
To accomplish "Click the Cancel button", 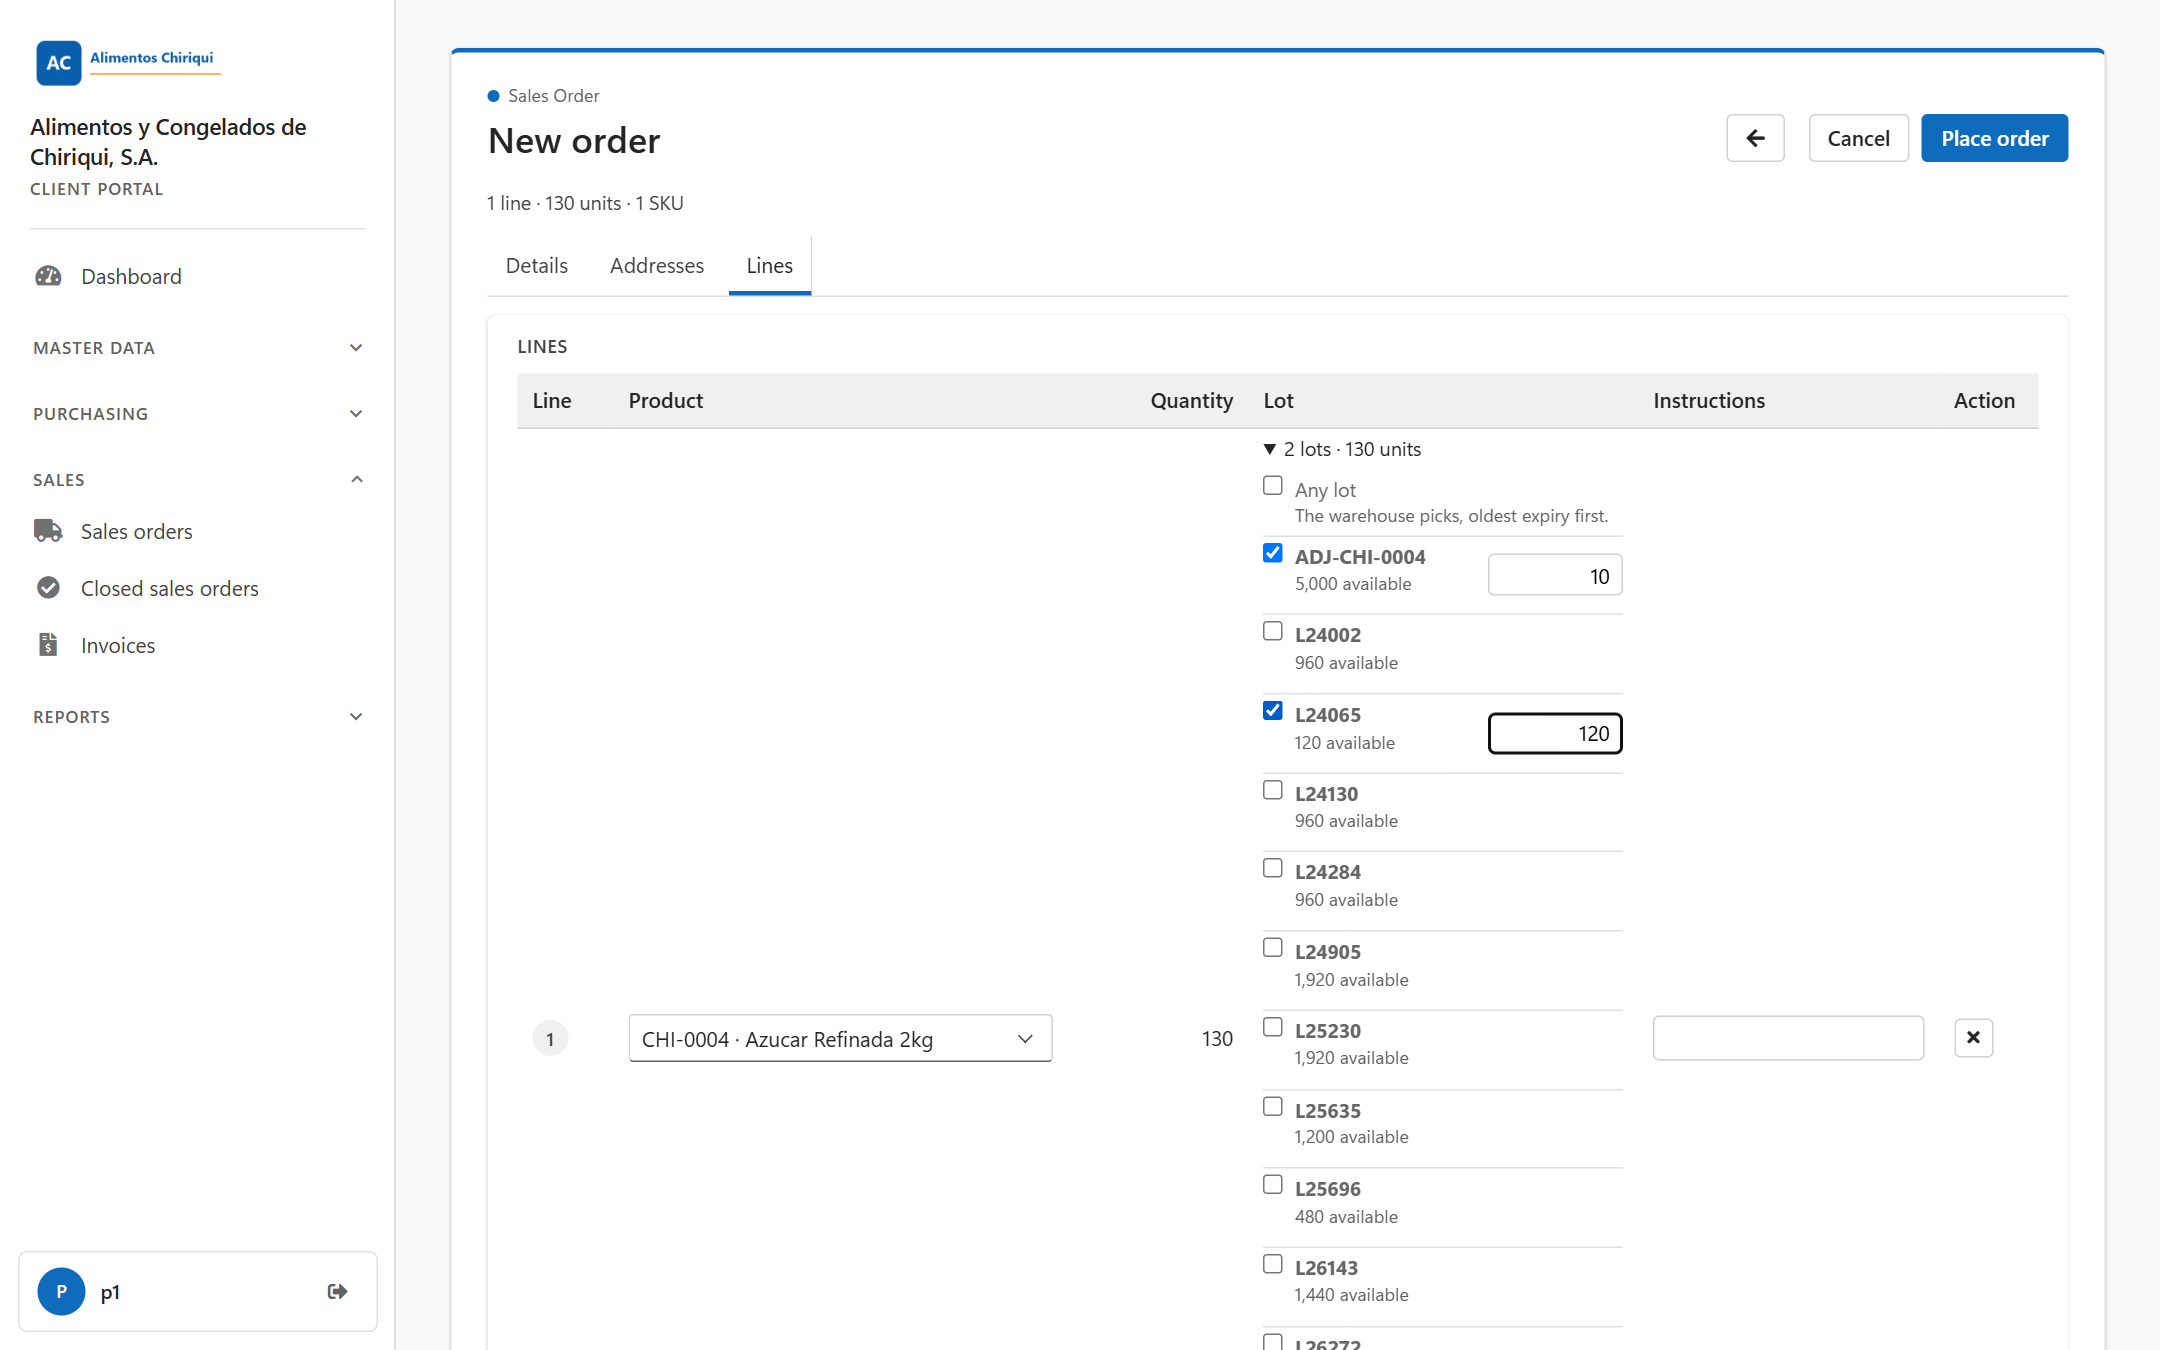I will click(1858, 138).
